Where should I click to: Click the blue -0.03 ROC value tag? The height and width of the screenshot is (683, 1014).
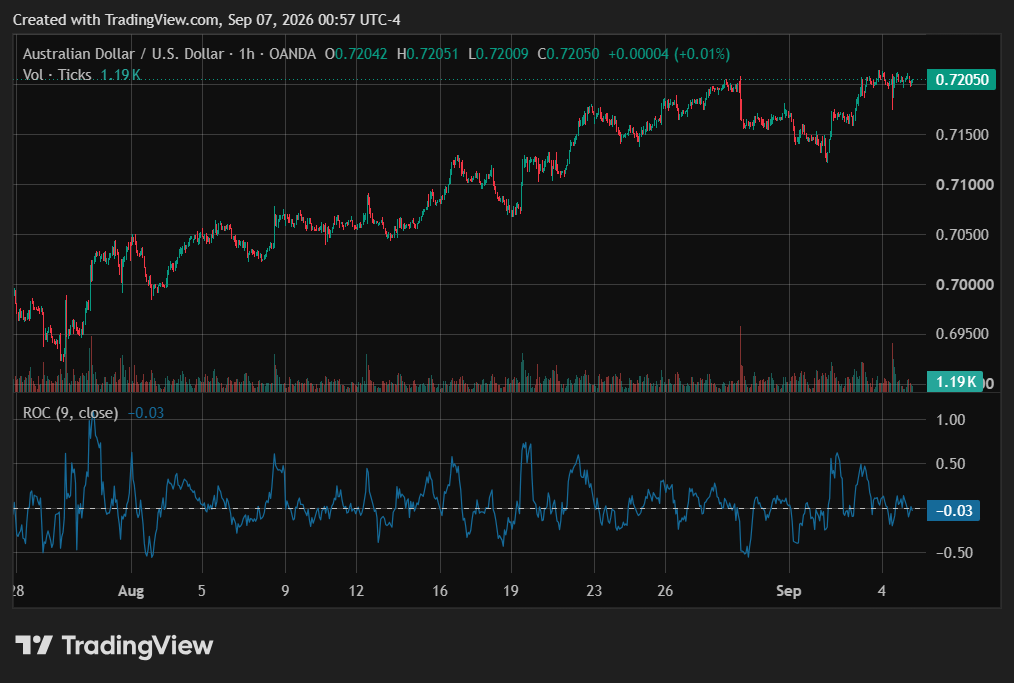pos(953,510)
